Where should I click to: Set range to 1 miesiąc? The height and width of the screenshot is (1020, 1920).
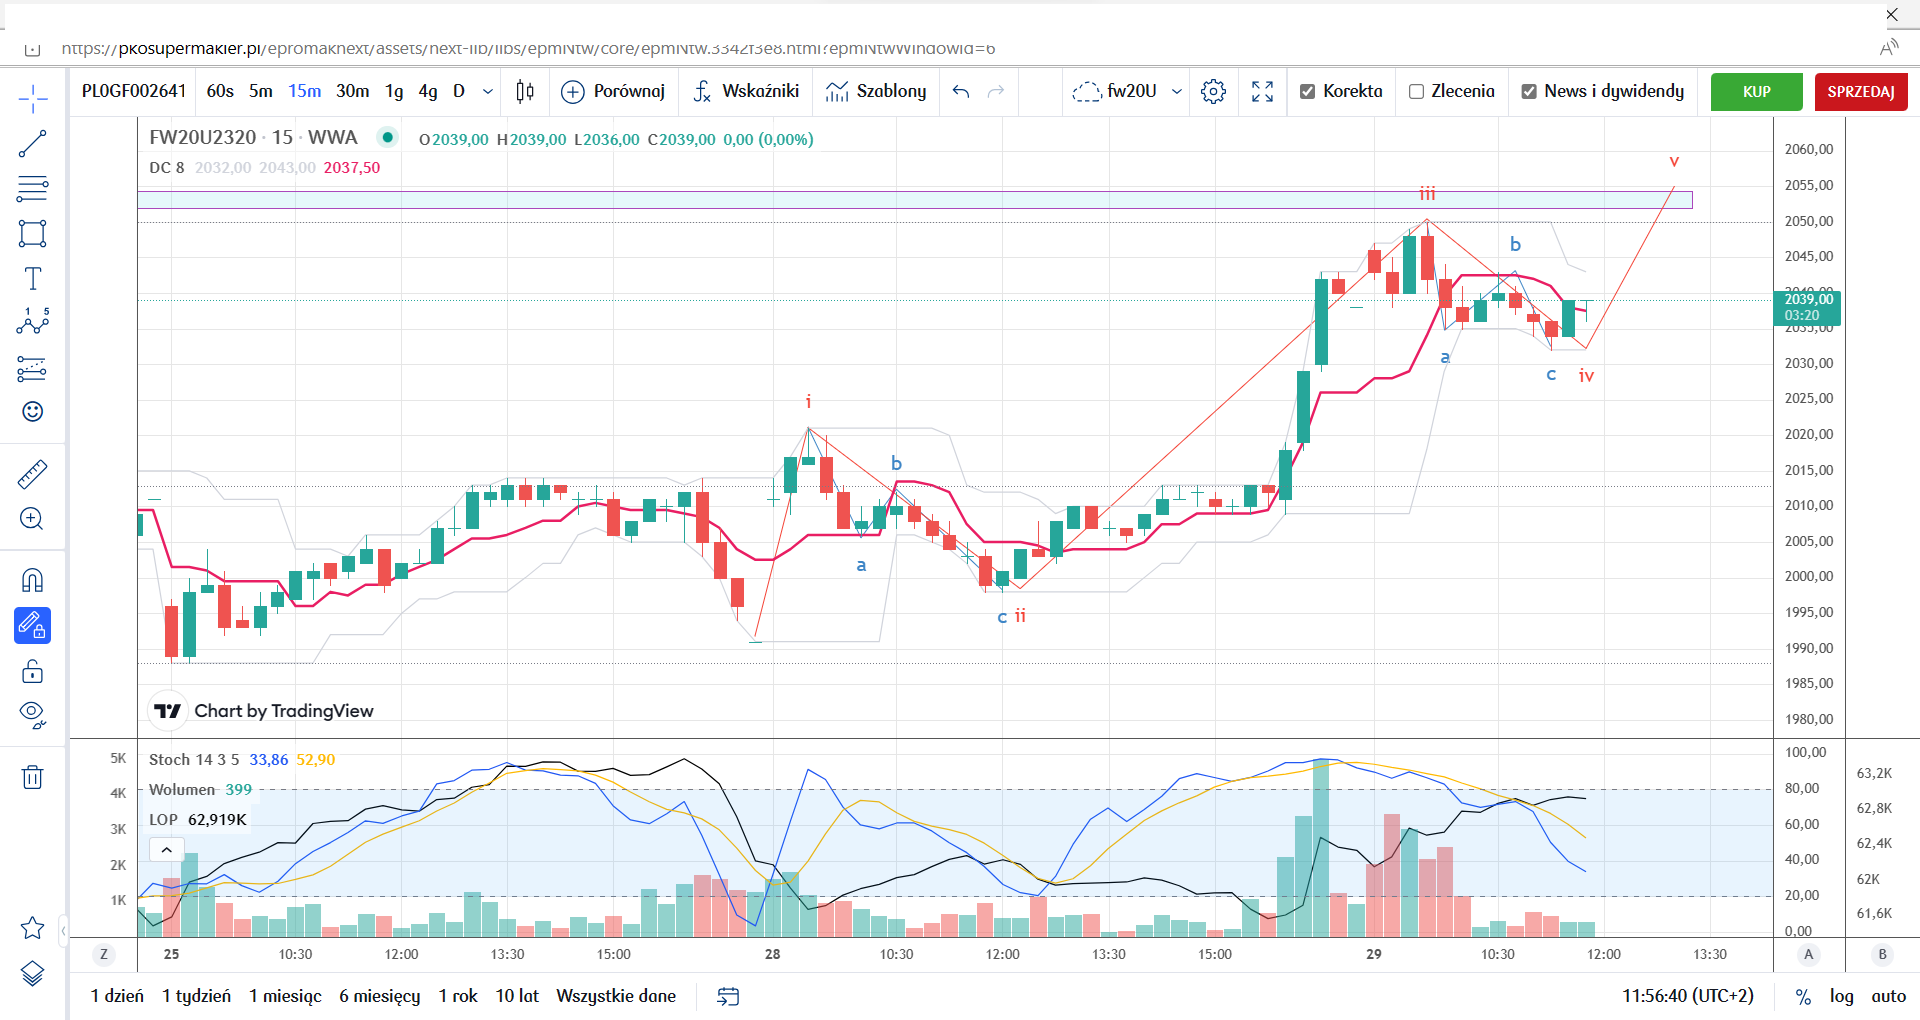285,996
